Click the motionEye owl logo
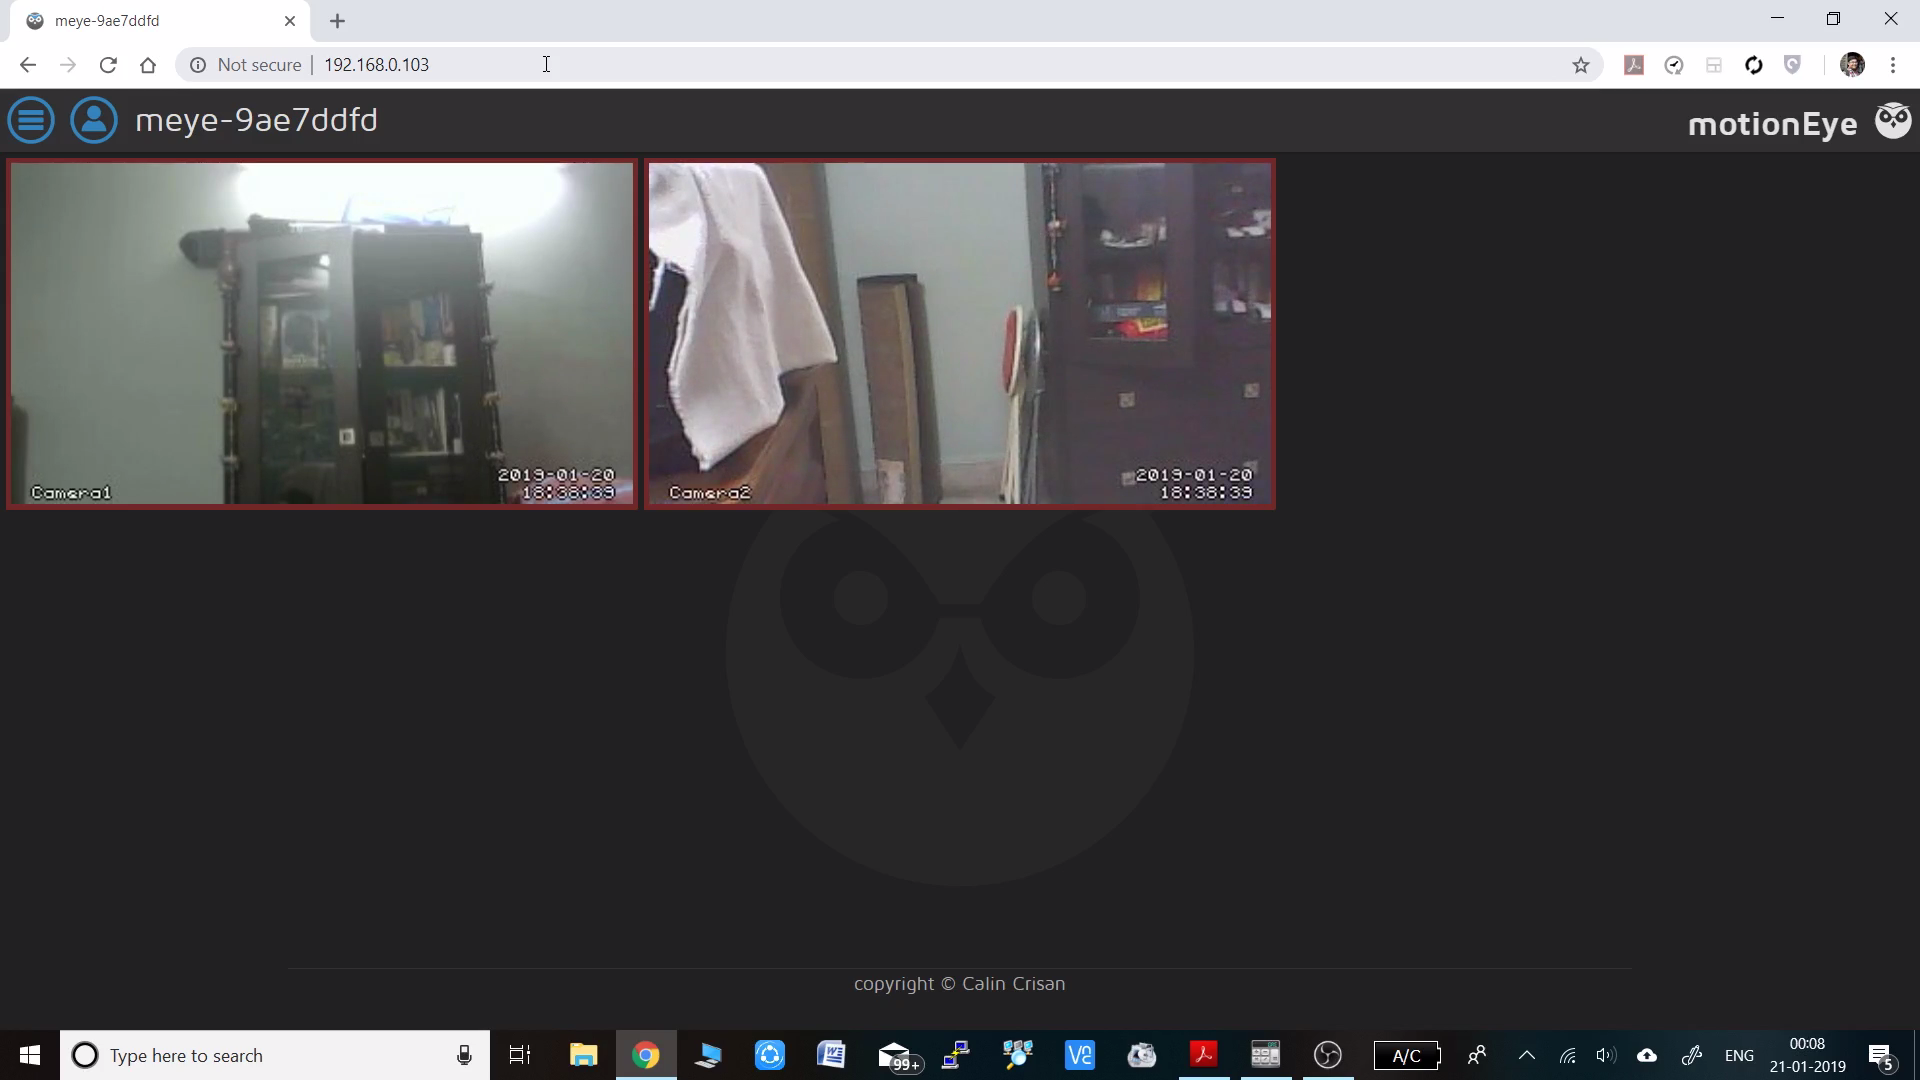The width and height of the screenshot is (1920, 1080). (x=1893, y=119)
